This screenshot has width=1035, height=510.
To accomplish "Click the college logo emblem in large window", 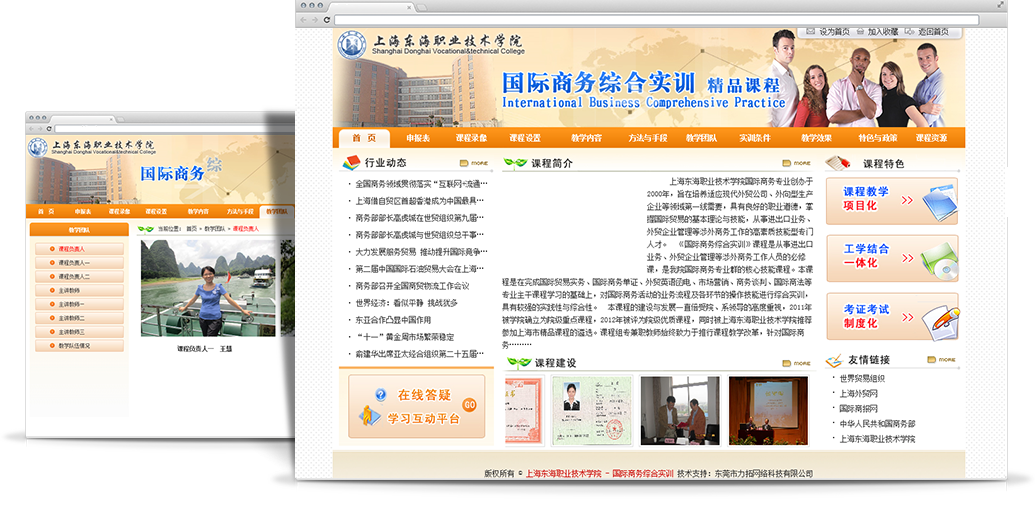I will pyautogui.click(x=352, y=45).
